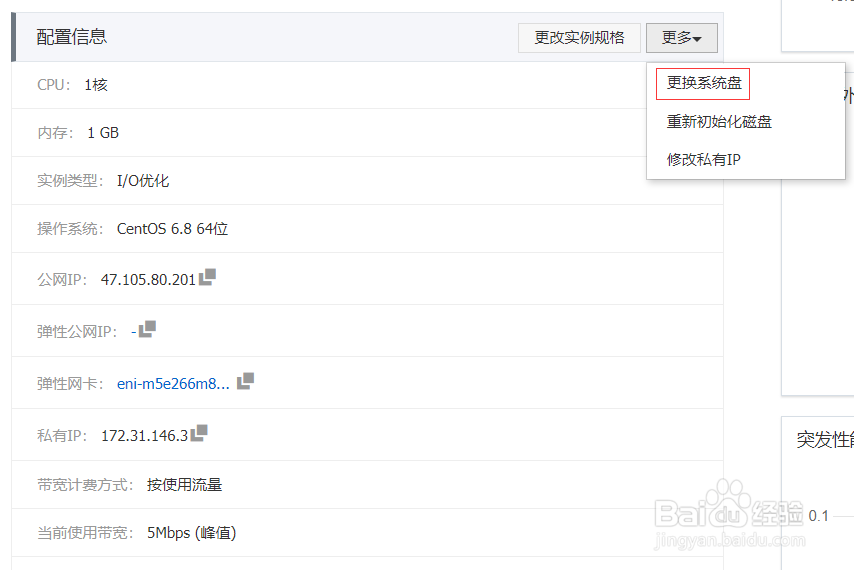854x570 pixels.
Task: Click the 带宽计费方式 label
Action: click(85, 485)
